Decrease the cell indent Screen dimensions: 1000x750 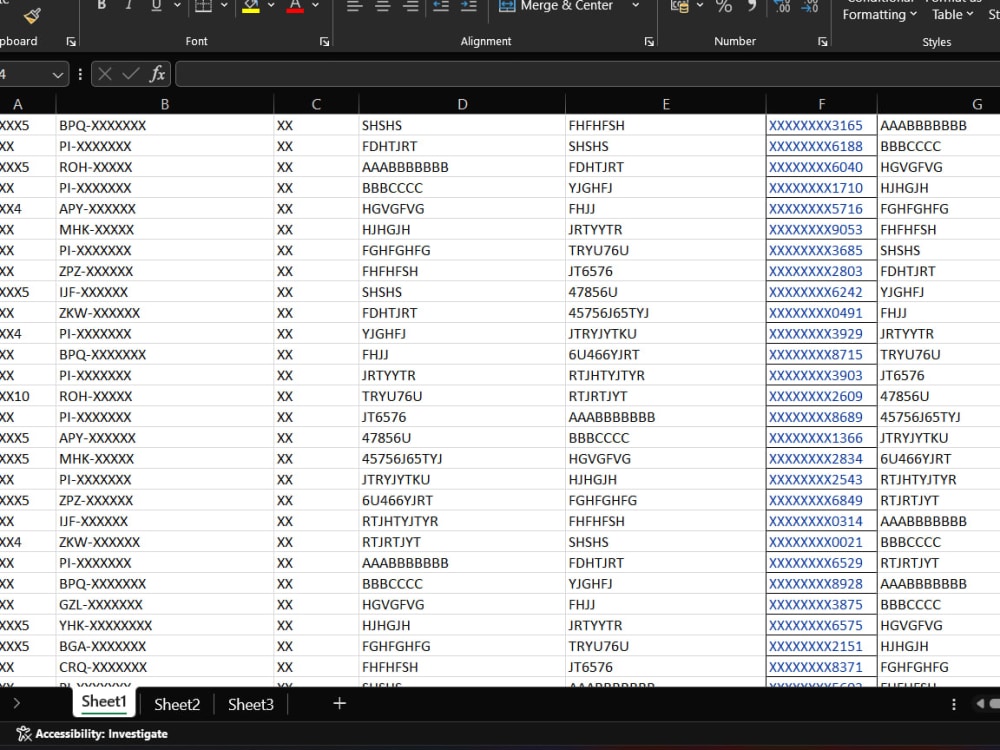click(x=441, y=6)
